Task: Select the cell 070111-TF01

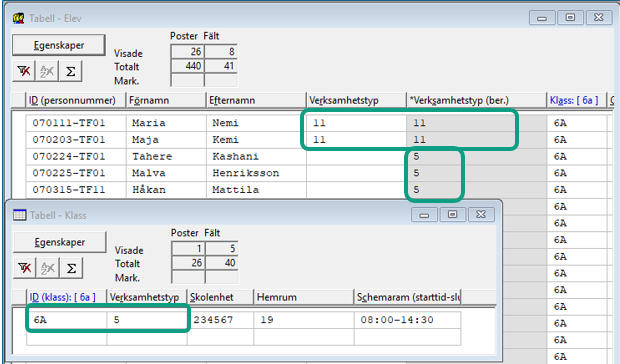Action: coord(76,123)
